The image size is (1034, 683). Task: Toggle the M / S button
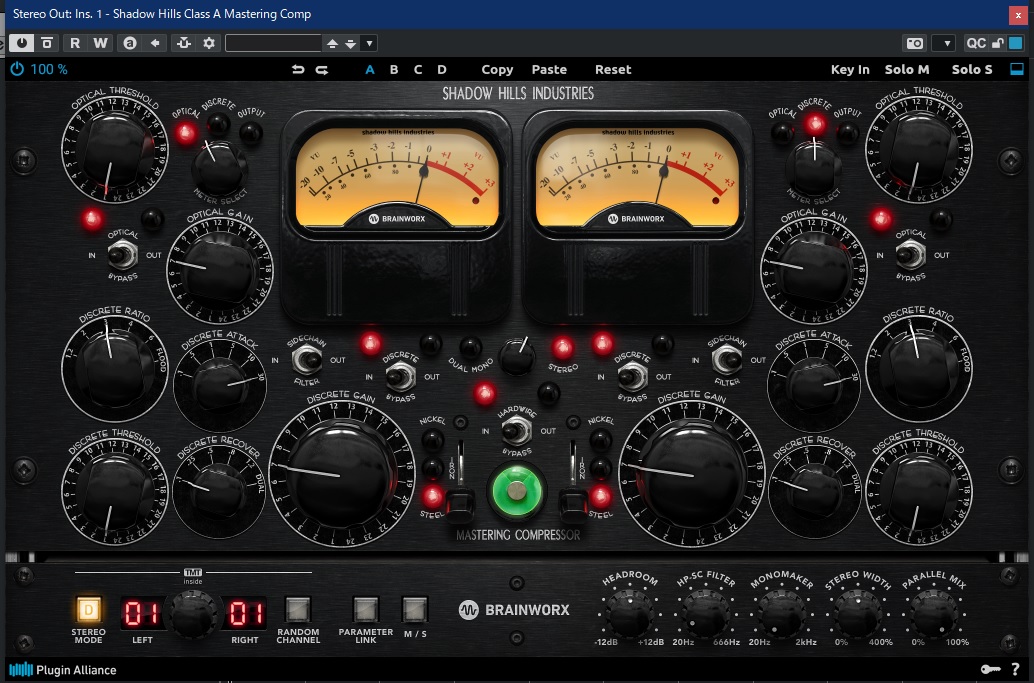[x=415, y=610]
